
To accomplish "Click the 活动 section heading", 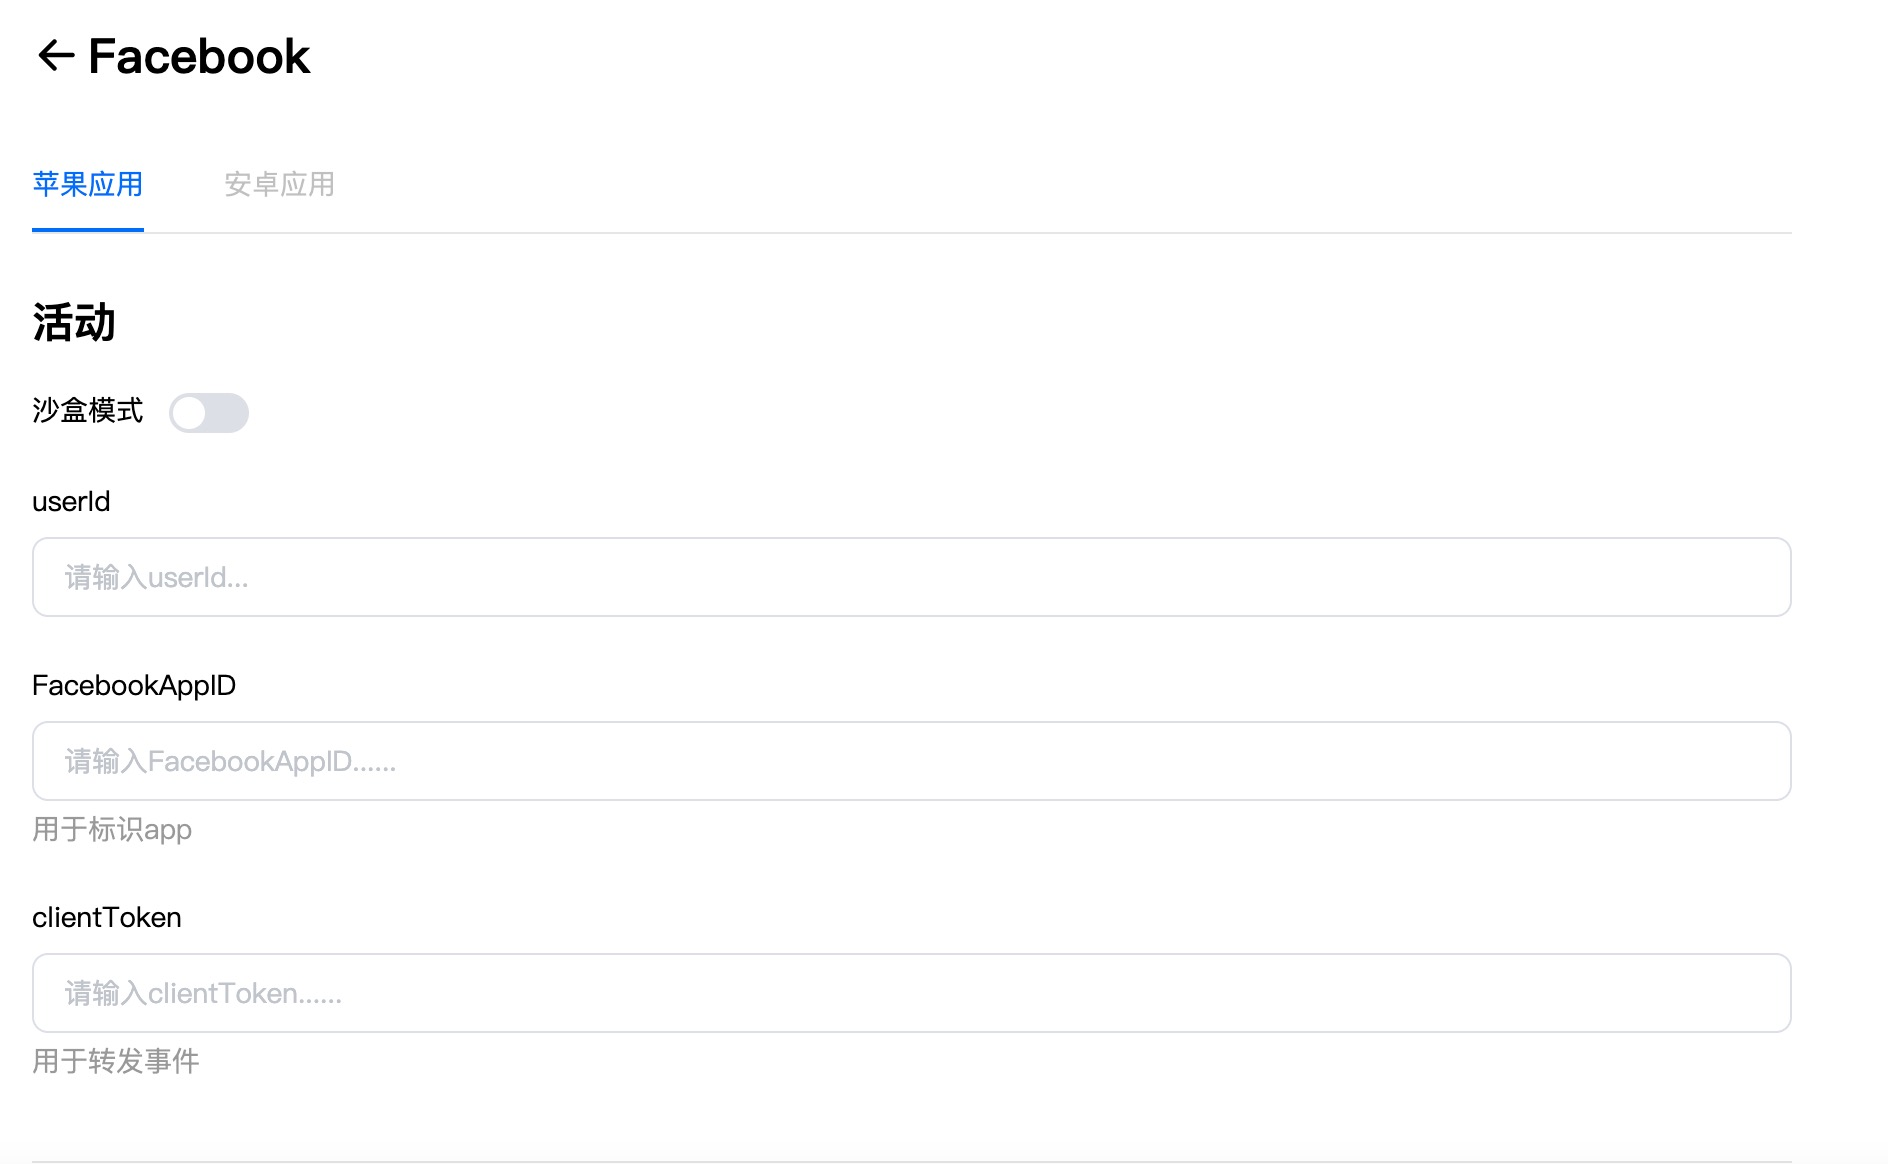I will tap(74, 323).
